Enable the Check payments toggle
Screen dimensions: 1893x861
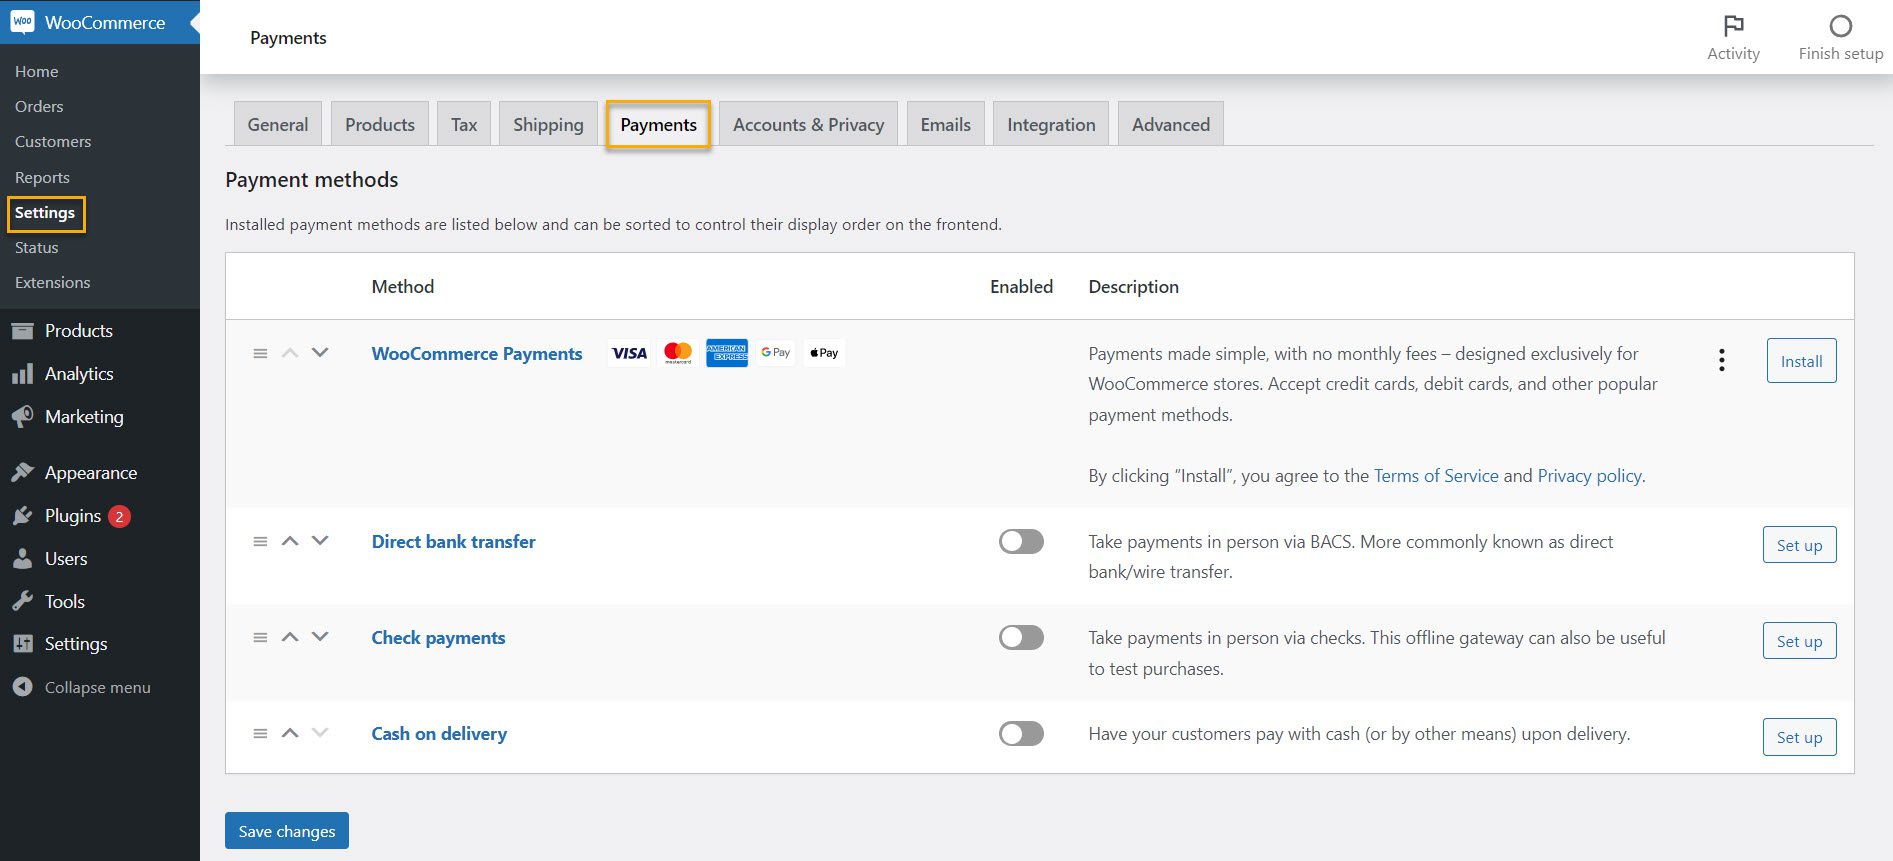[1021, 637]
